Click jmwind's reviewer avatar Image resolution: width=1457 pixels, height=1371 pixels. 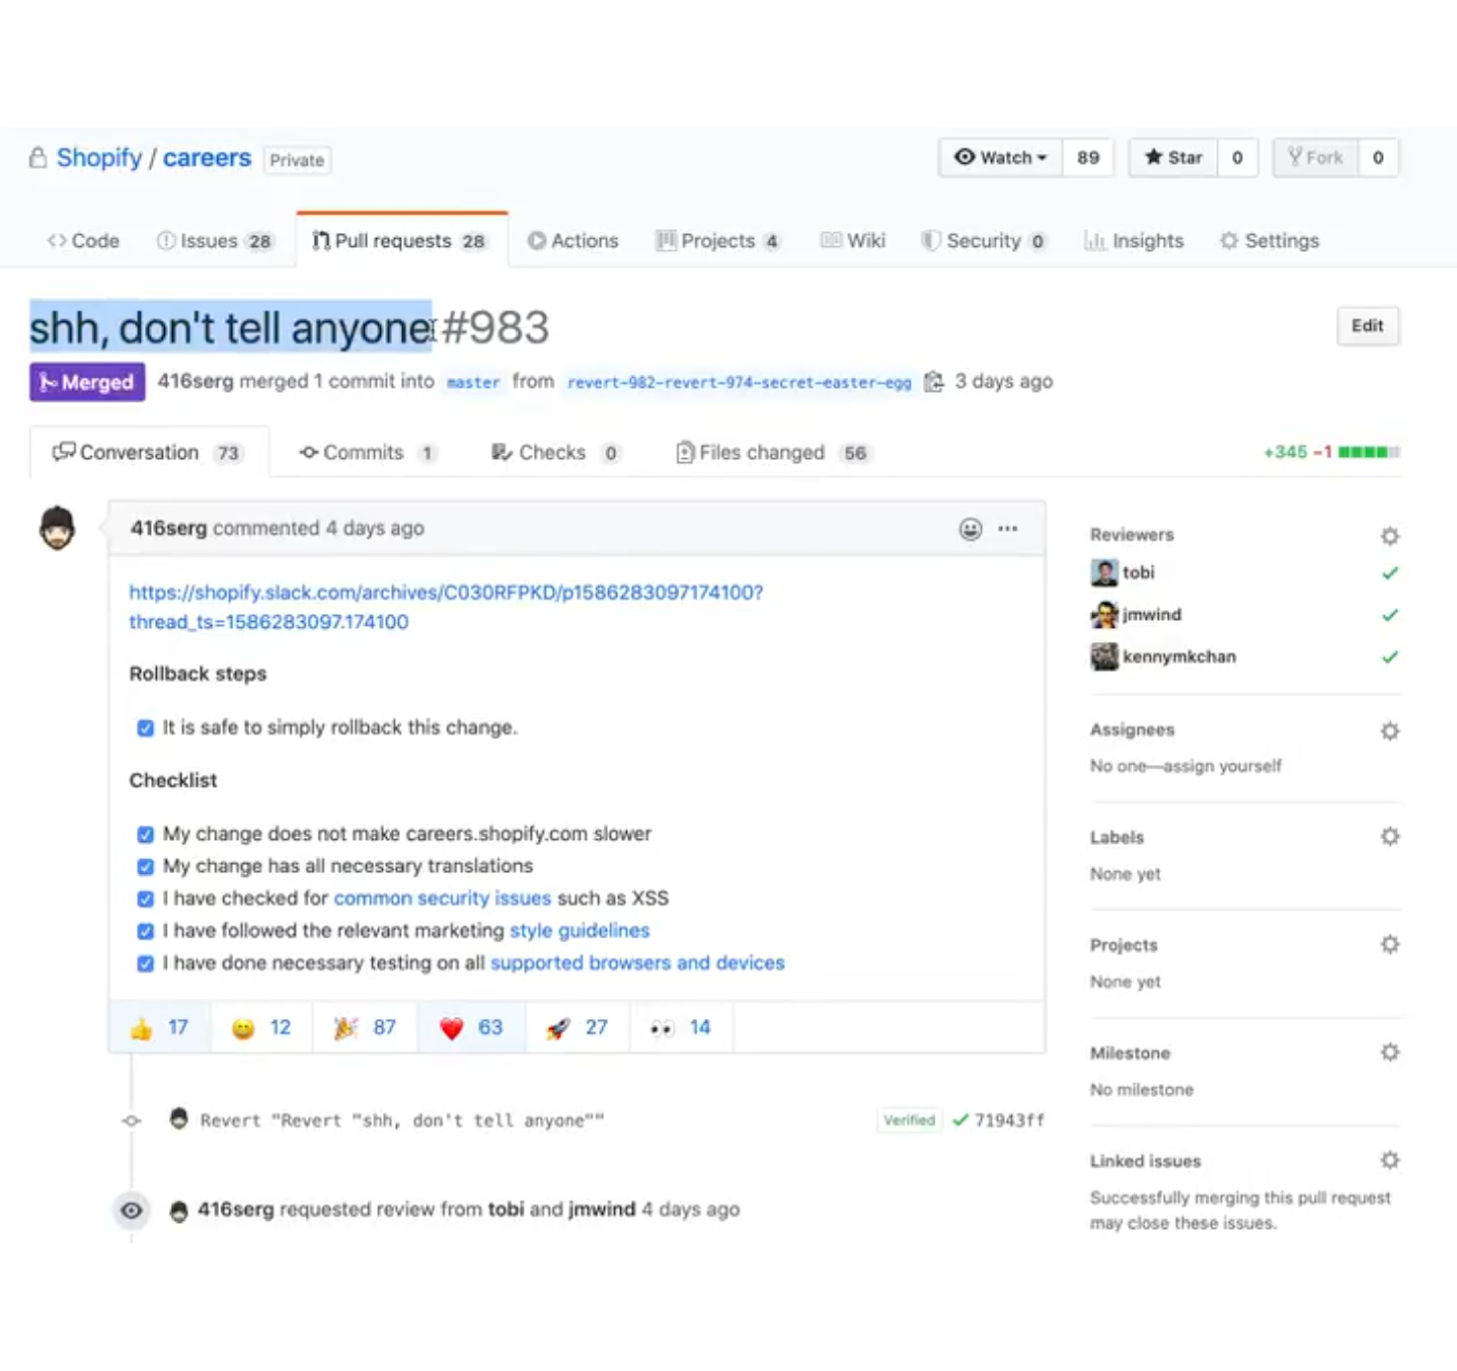(1104, 614)
